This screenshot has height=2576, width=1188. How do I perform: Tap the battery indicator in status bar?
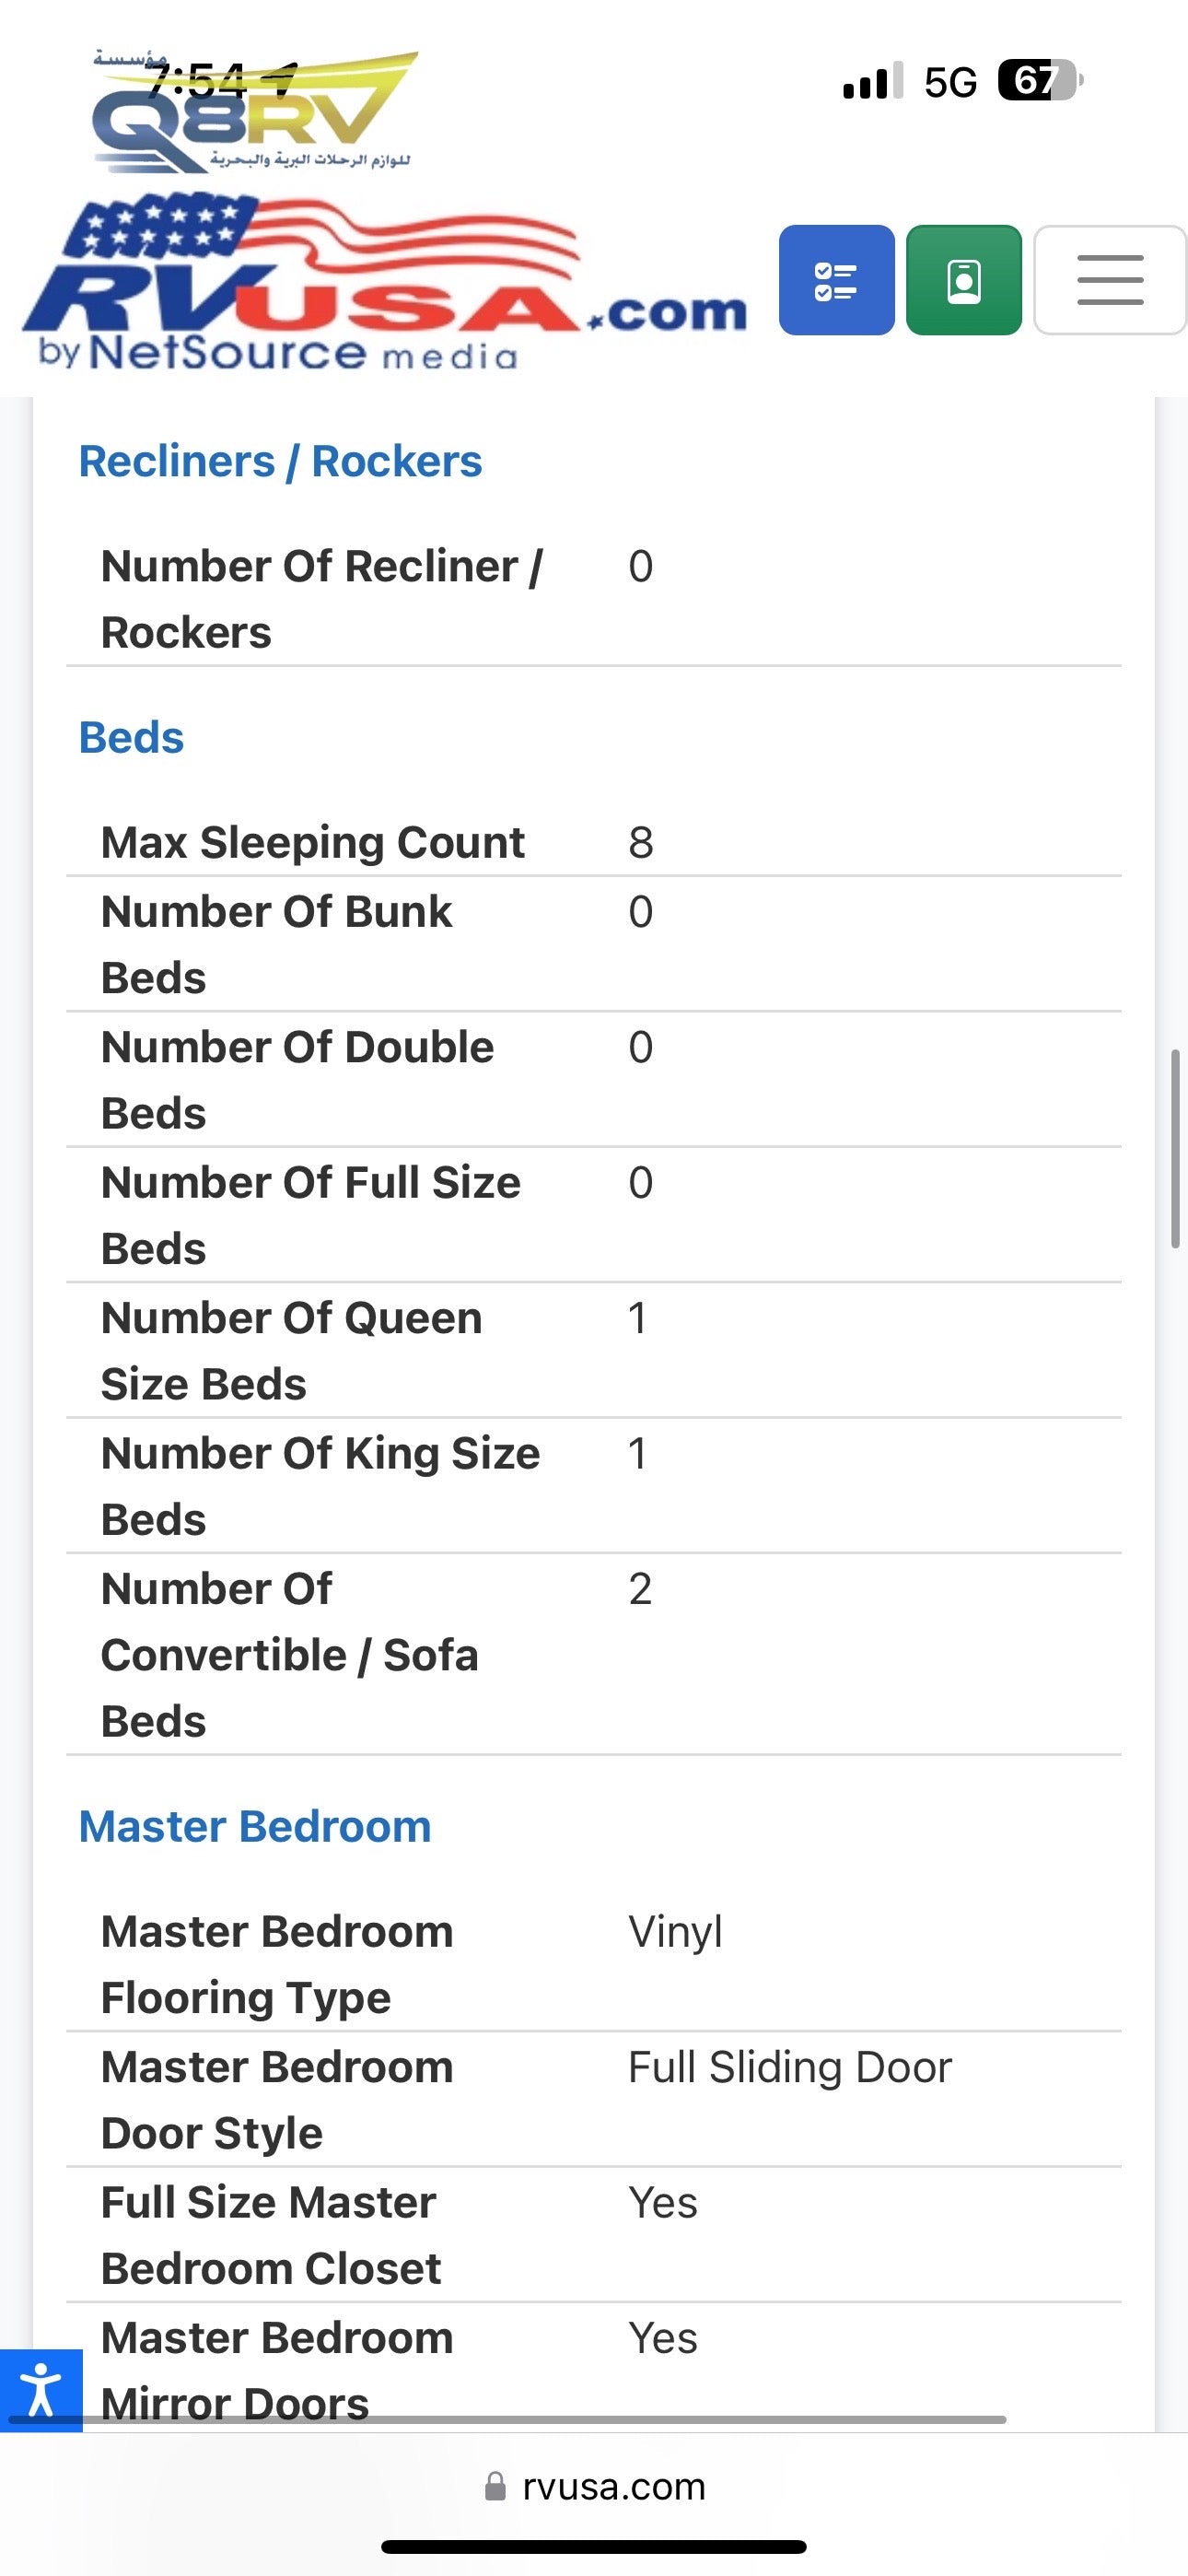point(1040,81)
